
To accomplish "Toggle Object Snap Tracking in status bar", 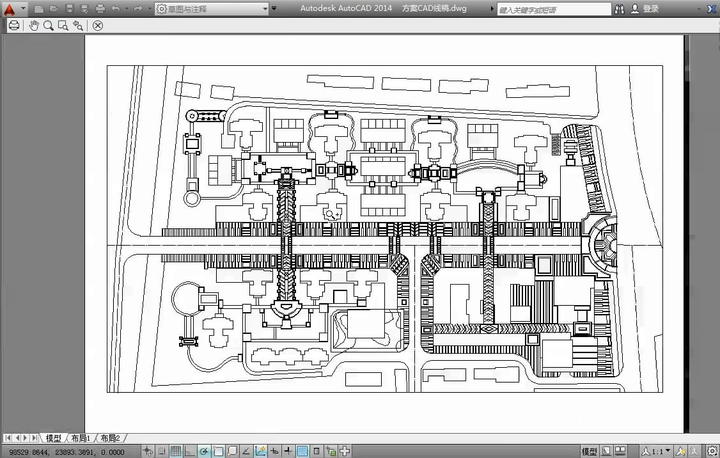I will tap(246, 451).
